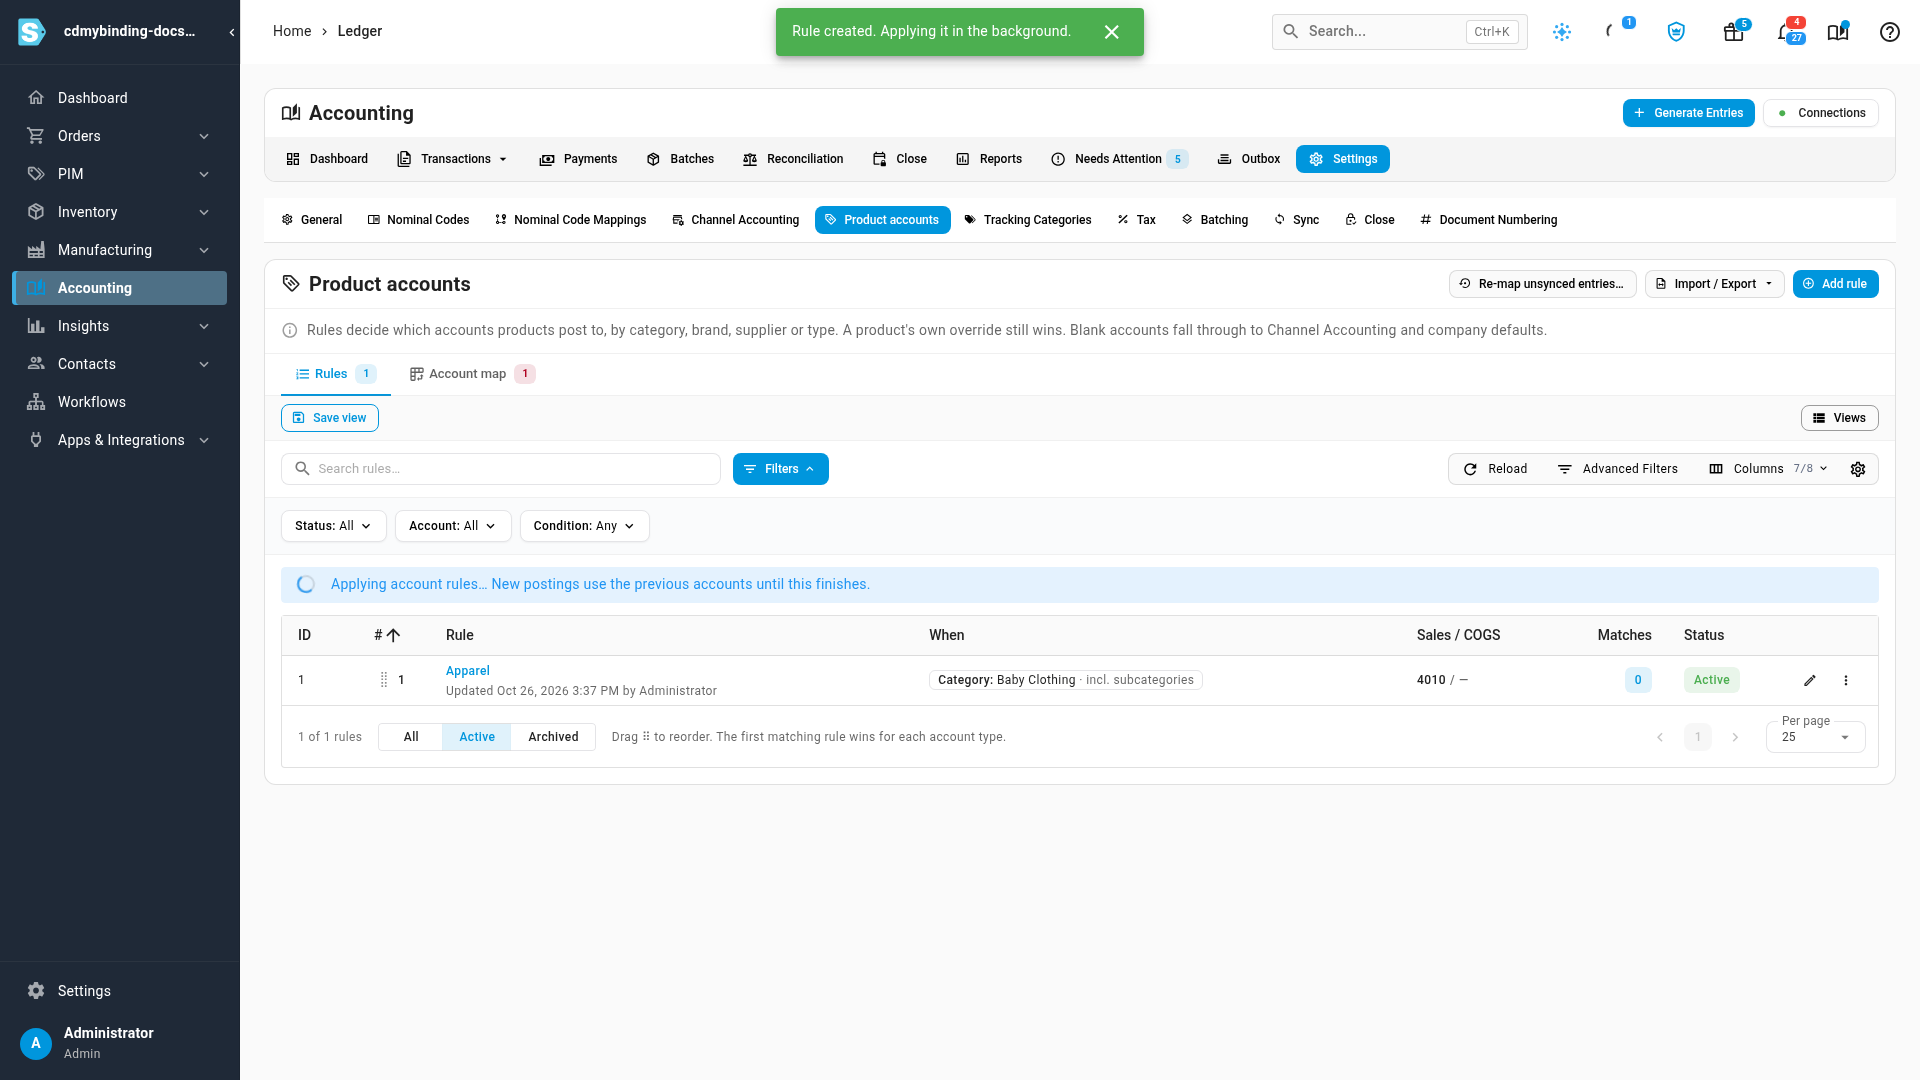Viewport: 1920px width, 1080px height.
Task: Click the drag handle of Apparel rule
Action: [x=384, y=680]
